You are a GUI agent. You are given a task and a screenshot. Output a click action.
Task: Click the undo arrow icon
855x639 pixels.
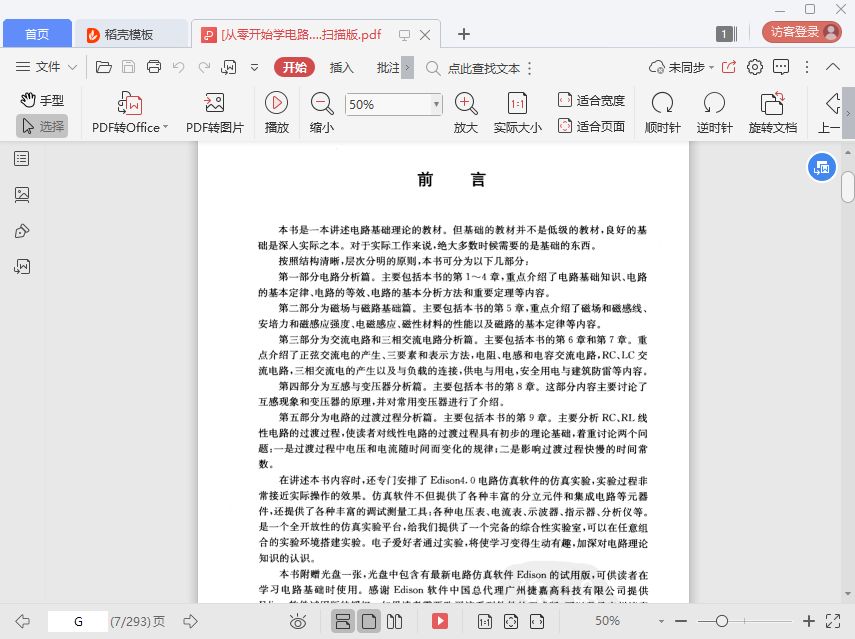(x=179, y=67)
